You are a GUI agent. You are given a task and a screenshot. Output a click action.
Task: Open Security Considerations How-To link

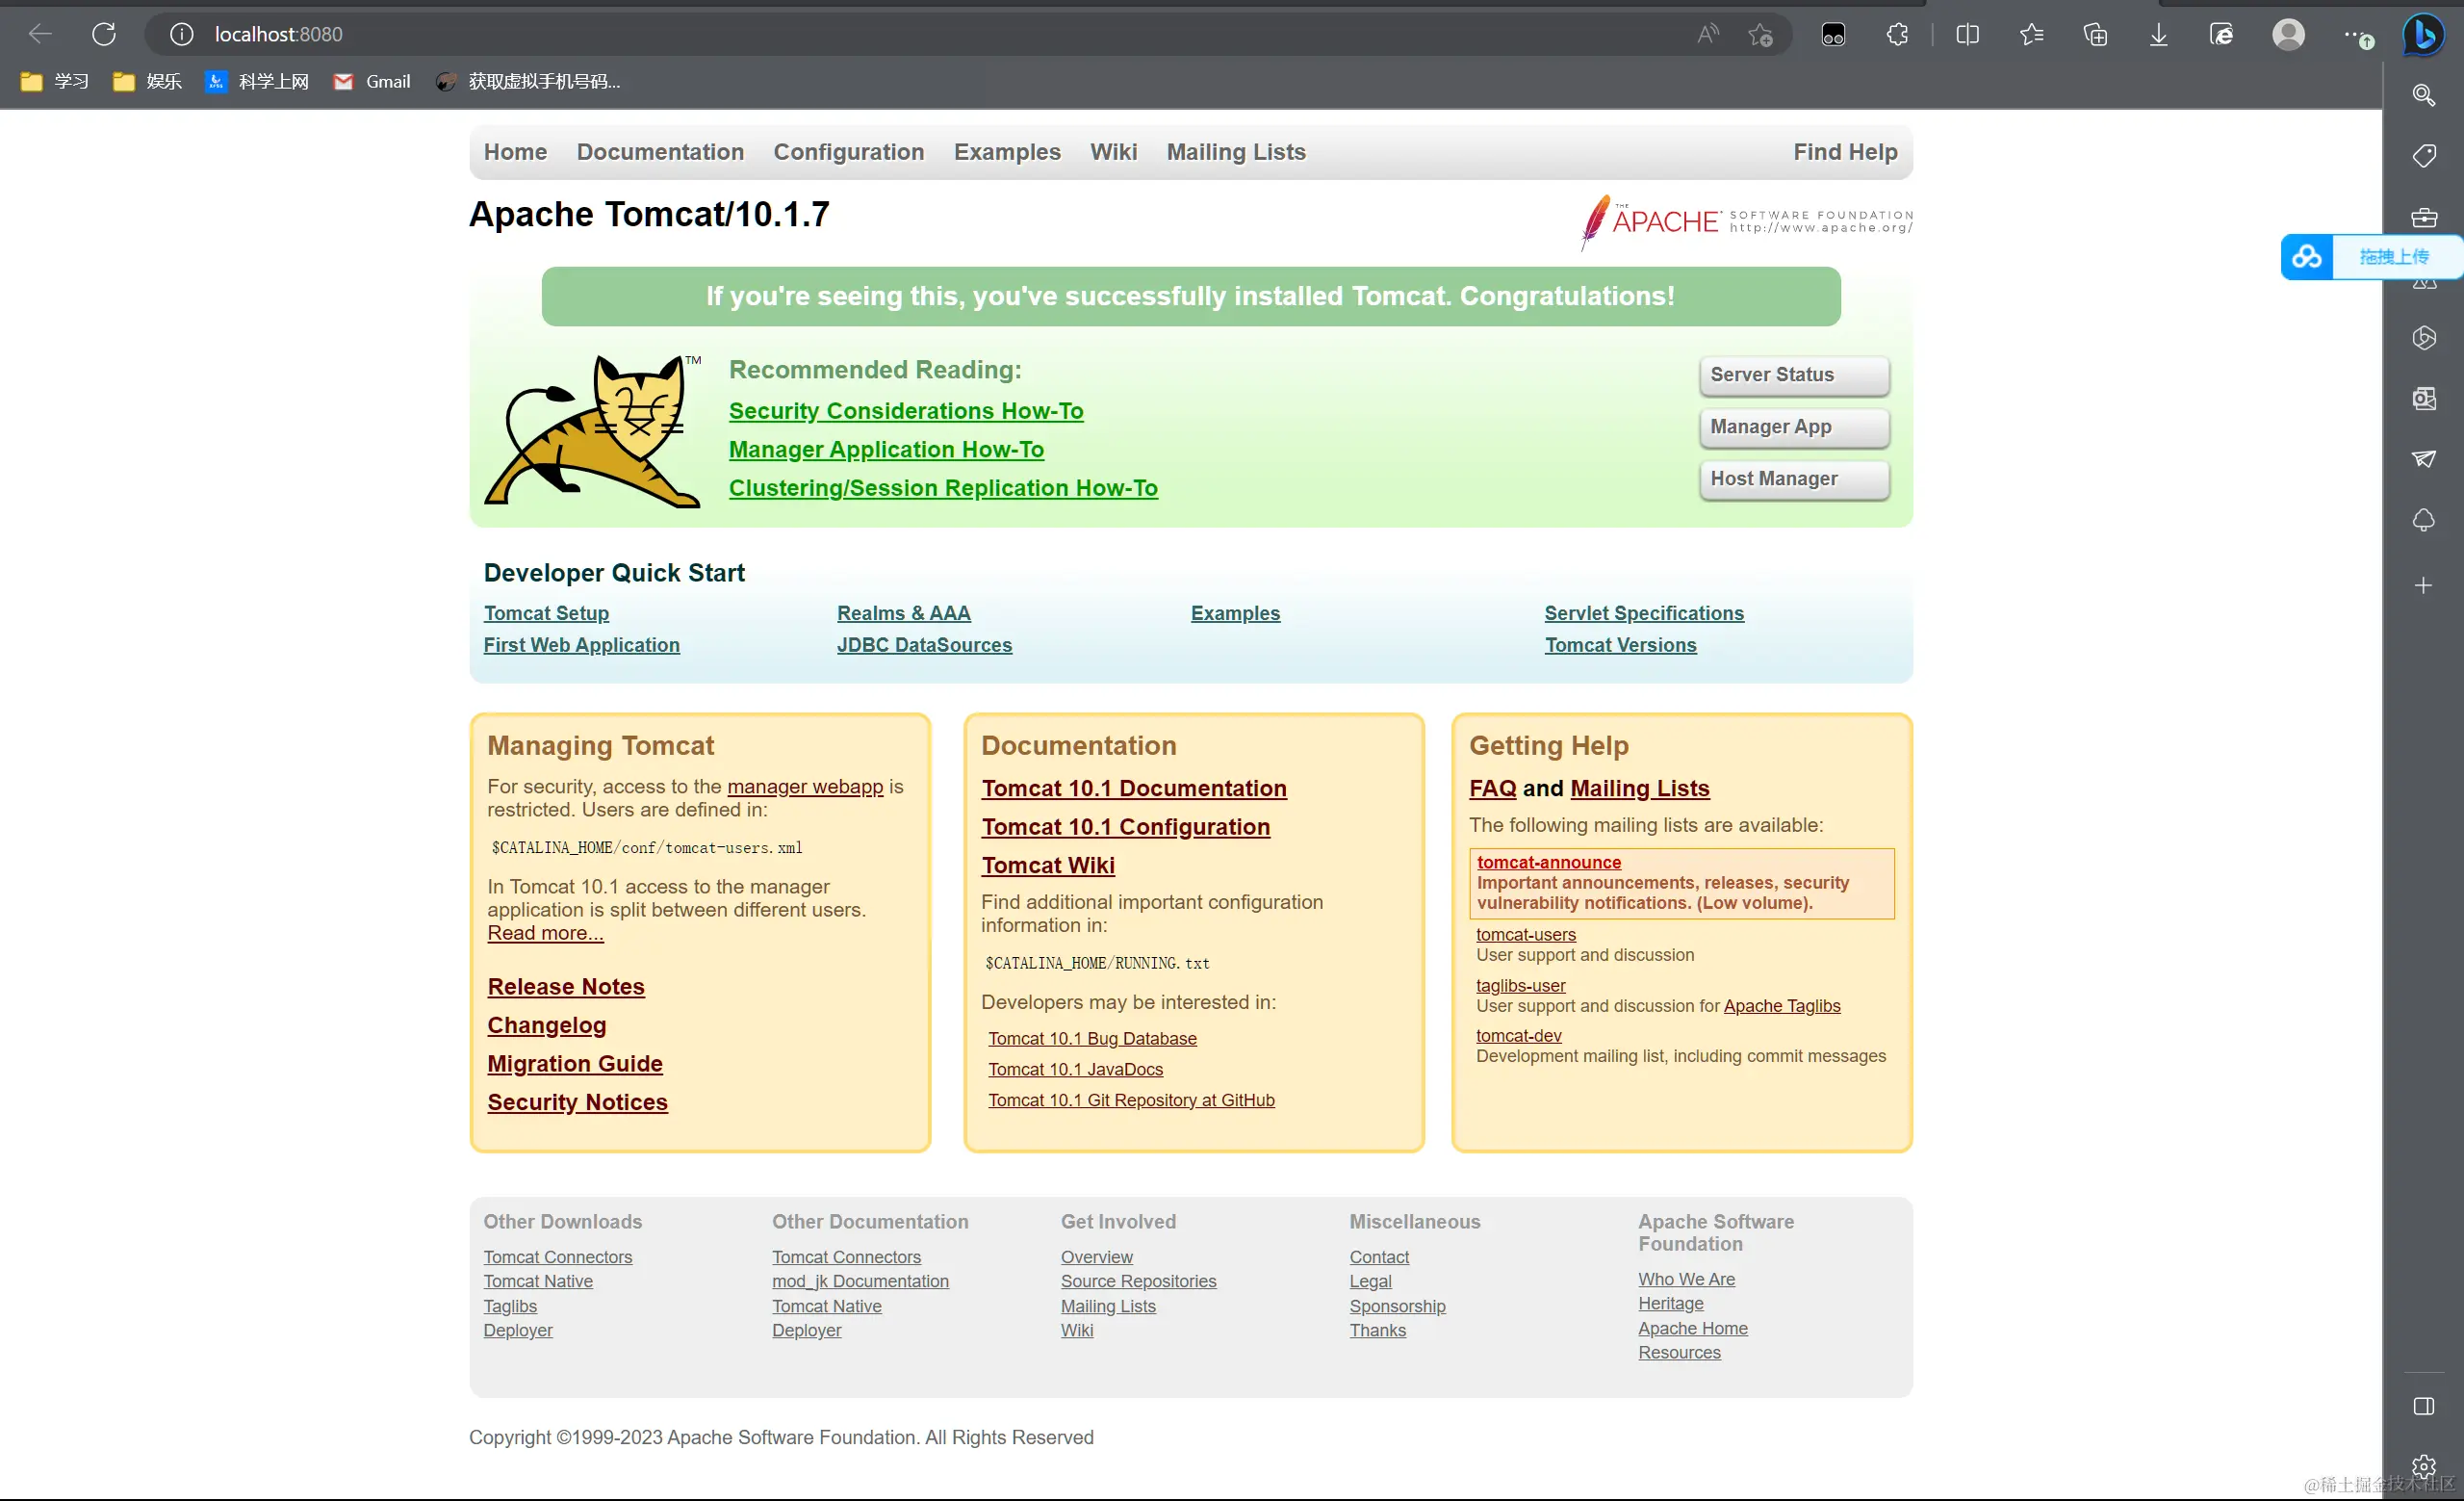coord(905,411)
